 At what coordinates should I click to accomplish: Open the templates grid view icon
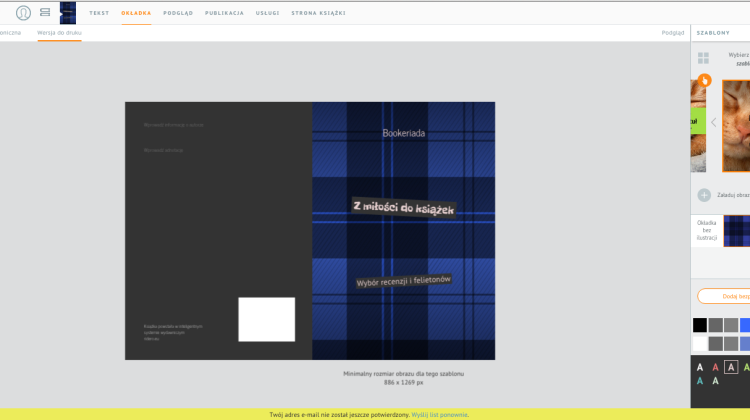click(x=703, y=58)
